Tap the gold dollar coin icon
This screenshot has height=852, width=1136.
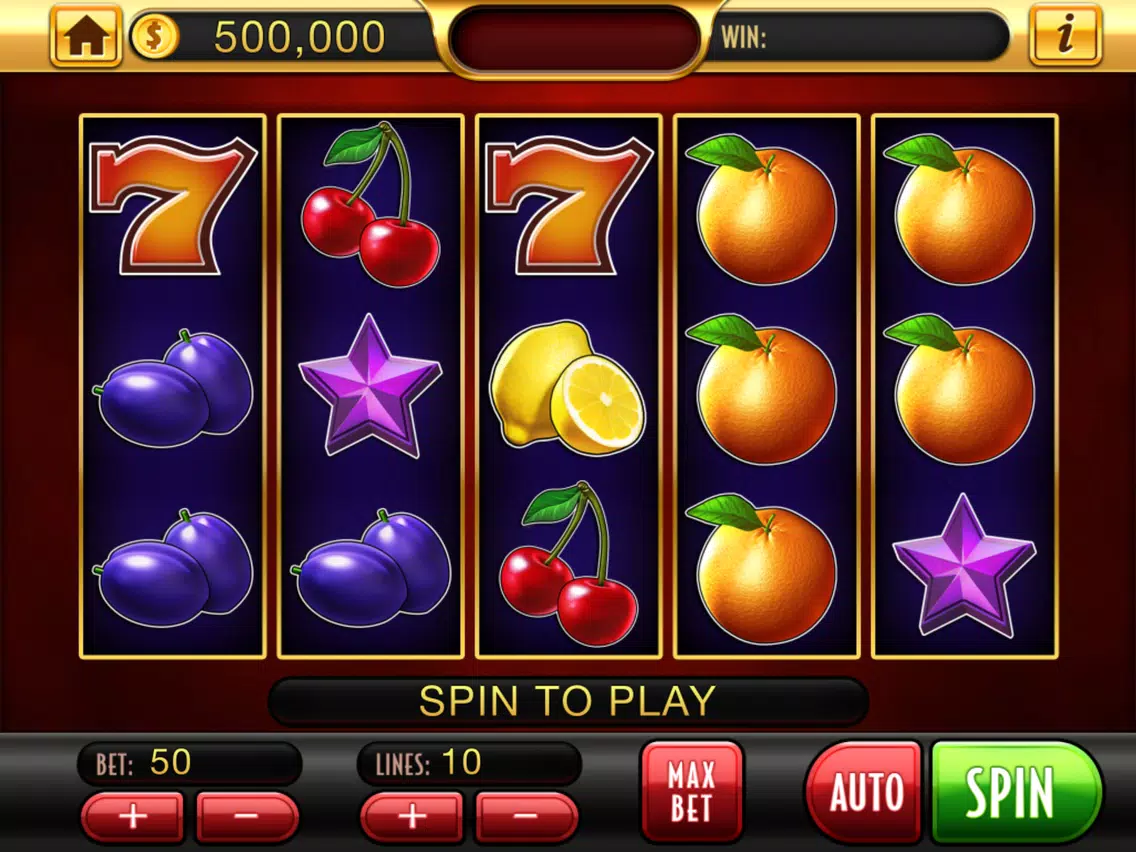[154, 36]
